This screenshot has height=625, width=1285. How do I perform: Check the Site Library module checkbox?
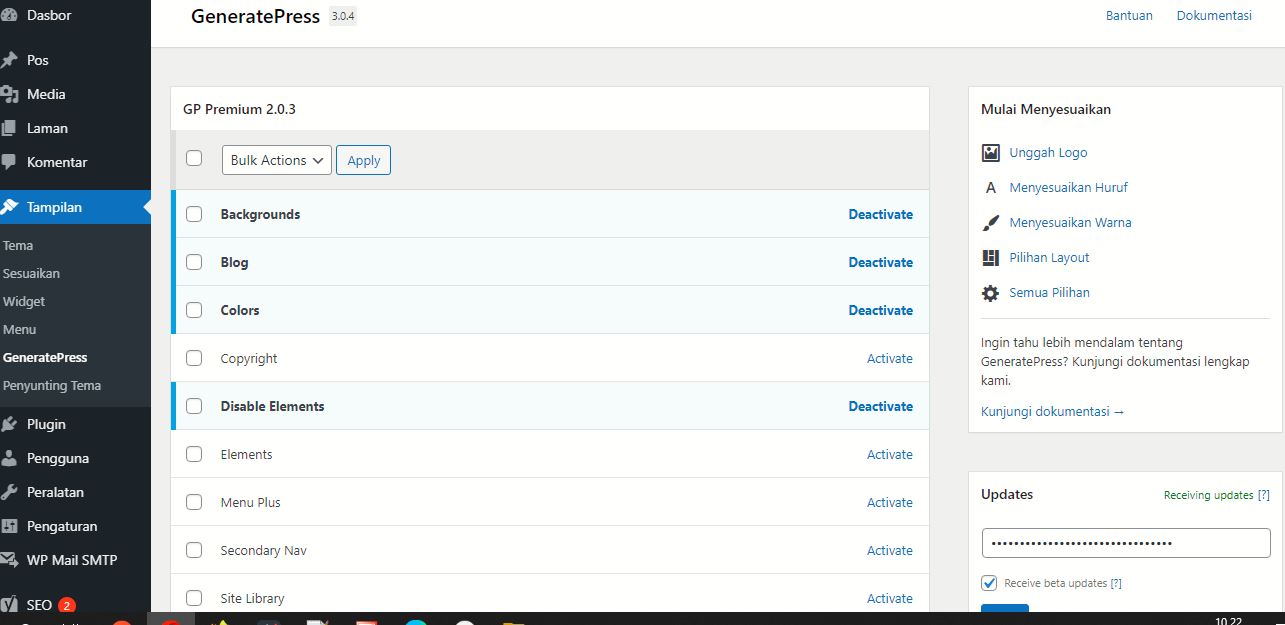(194, 598)
